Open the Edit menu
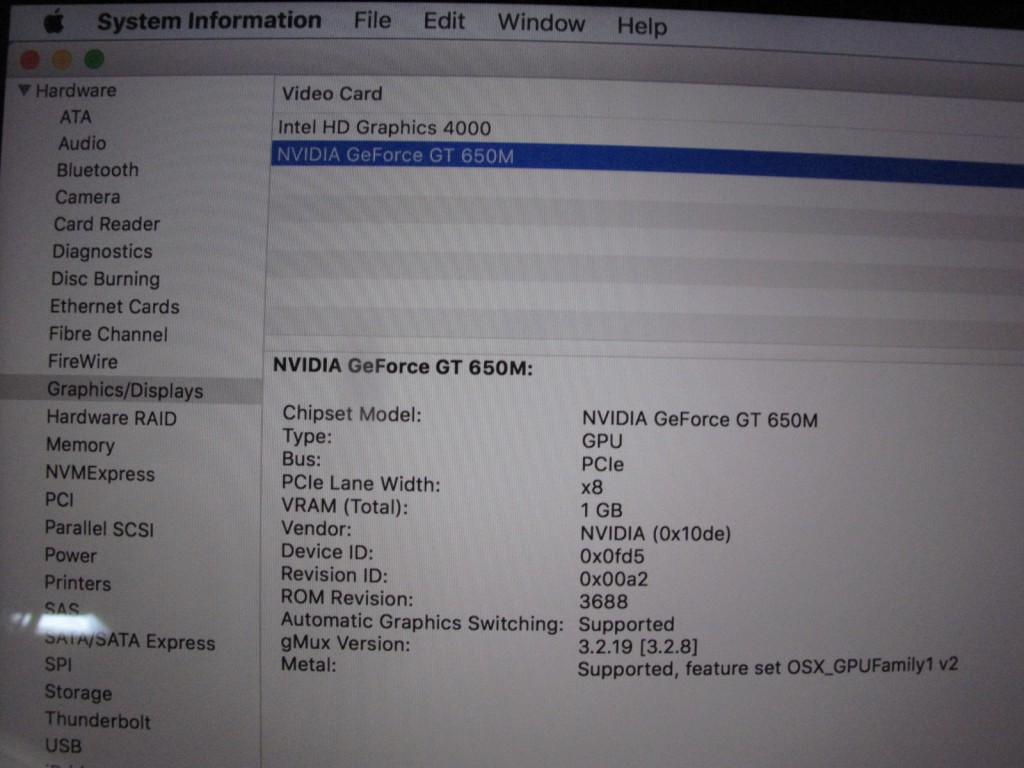 point(444,22)
